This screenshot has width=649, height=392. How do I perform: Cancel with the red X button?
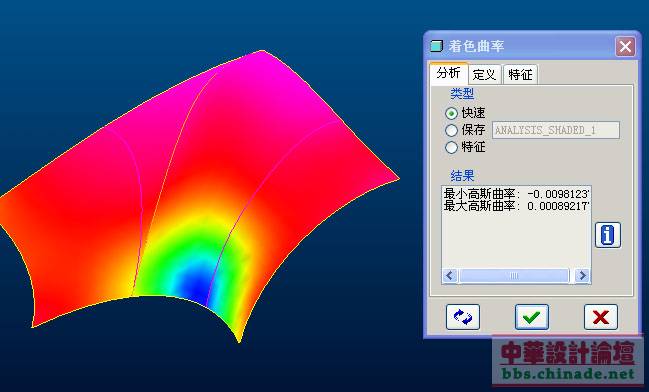pyautogui.click(x=601, y=317)
